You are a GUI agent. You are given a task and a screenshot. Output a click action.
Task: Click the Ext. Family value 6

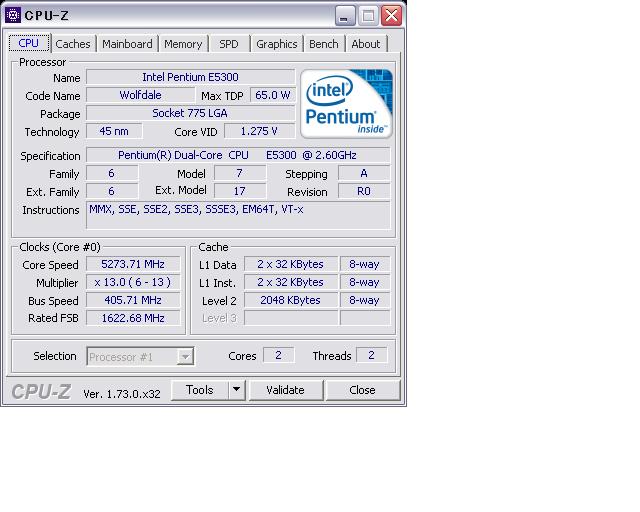(112, 191)
